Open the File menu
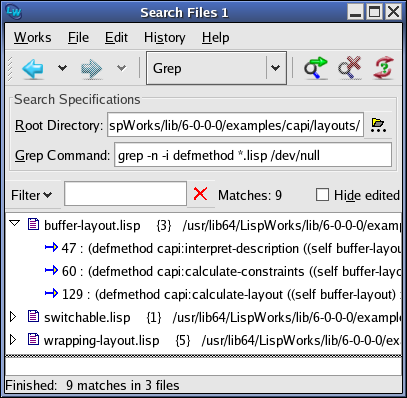The width and height of the screenshot is (407, 398). [78, 37]
